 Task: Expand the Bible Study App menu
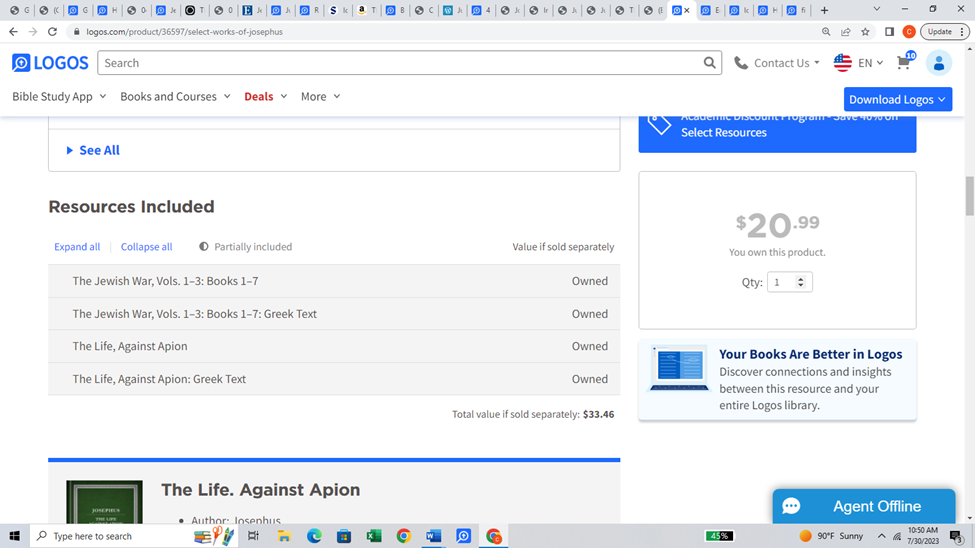[x=59, y=96]
